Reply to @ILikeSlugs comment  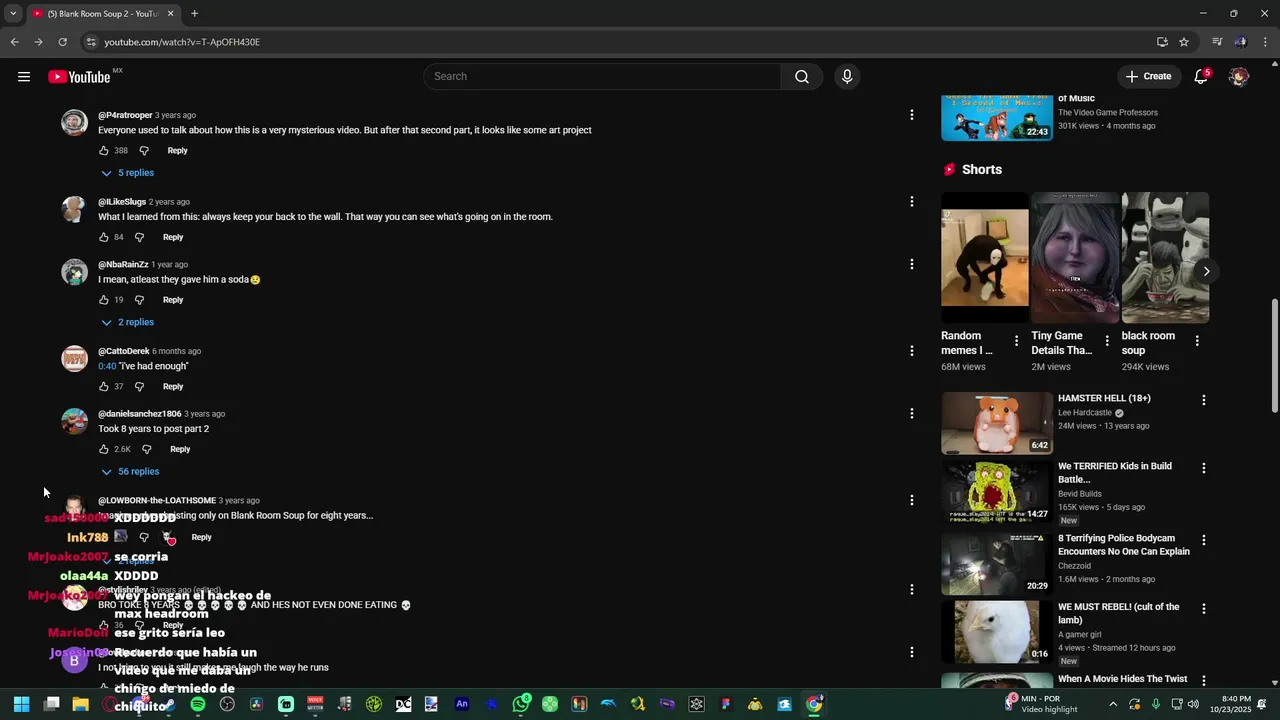173,238
